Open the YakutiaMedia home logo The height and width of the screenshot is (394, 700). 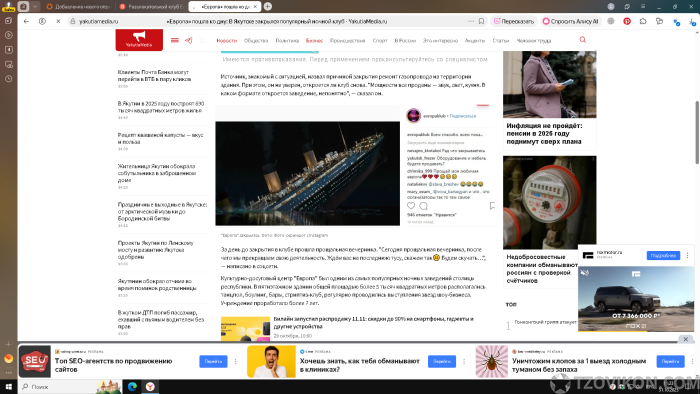pos(139,40)
